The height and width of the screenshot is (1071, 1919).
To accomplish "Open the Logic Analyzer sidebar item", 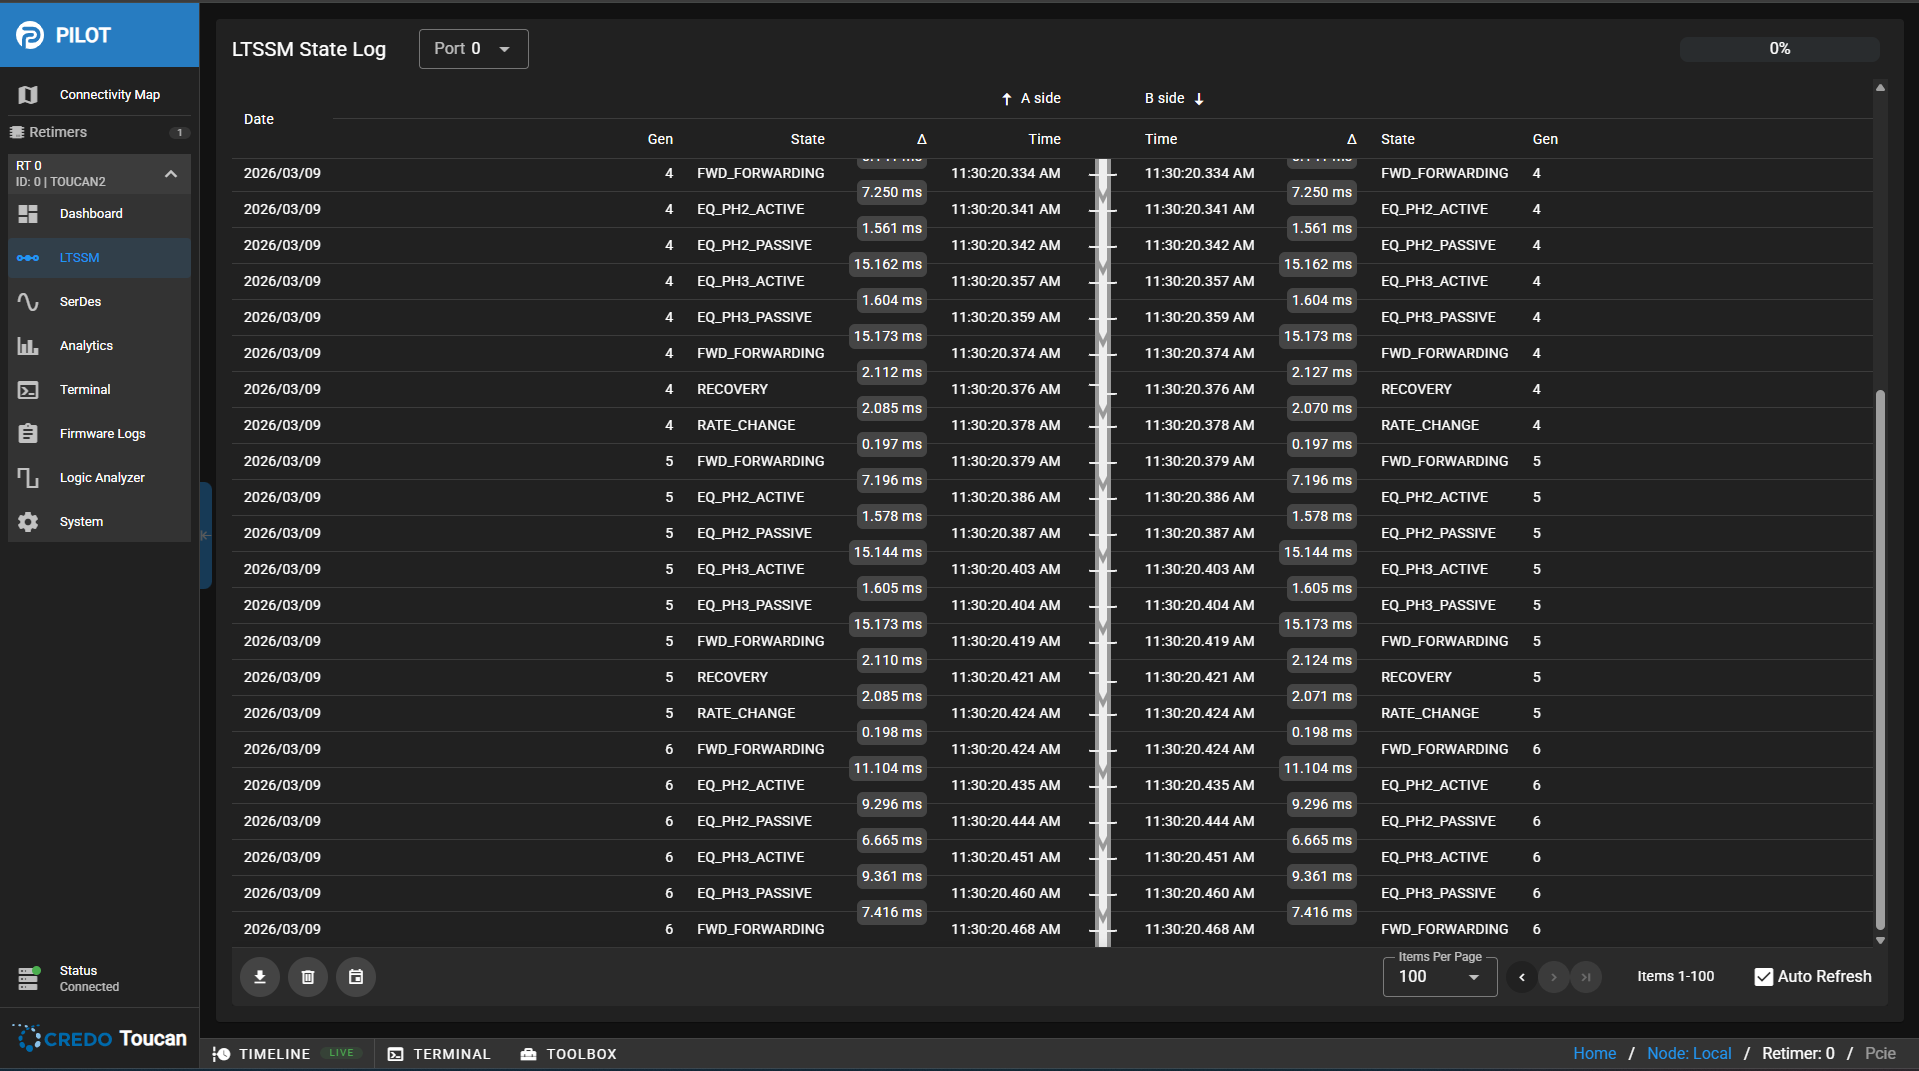I will pyautogui.click(x=101, y=478).
